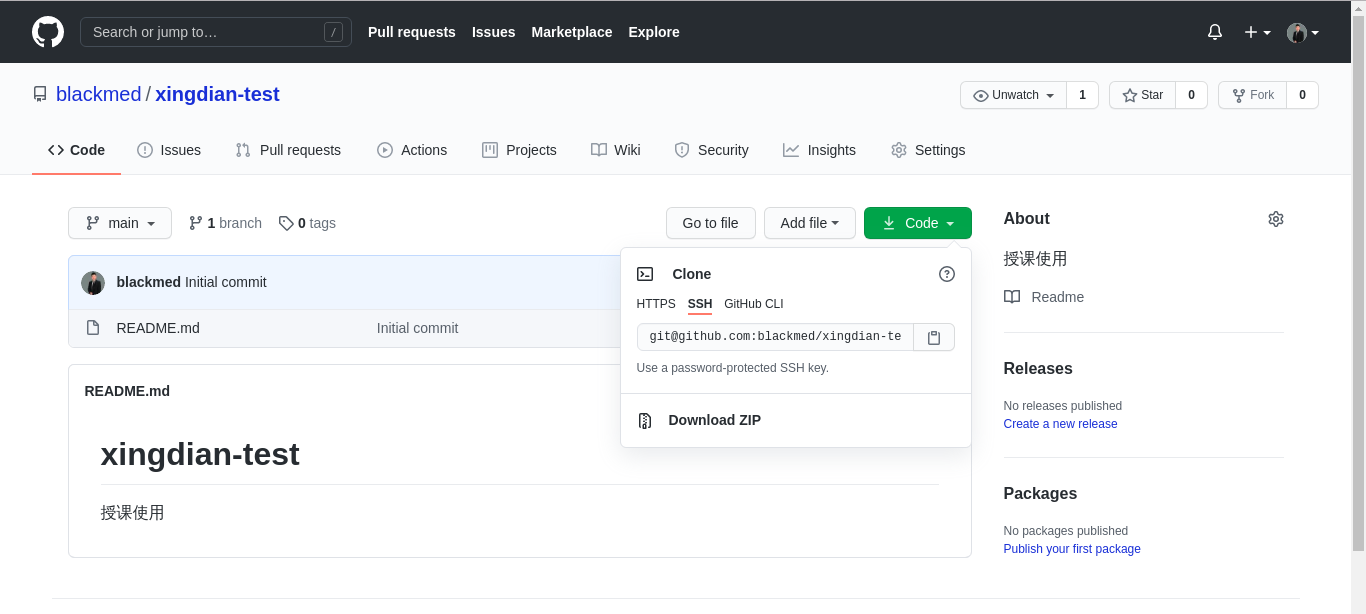Download the repository as ZIP
This screenshot has height=614, width=1366.
point(714,420)
